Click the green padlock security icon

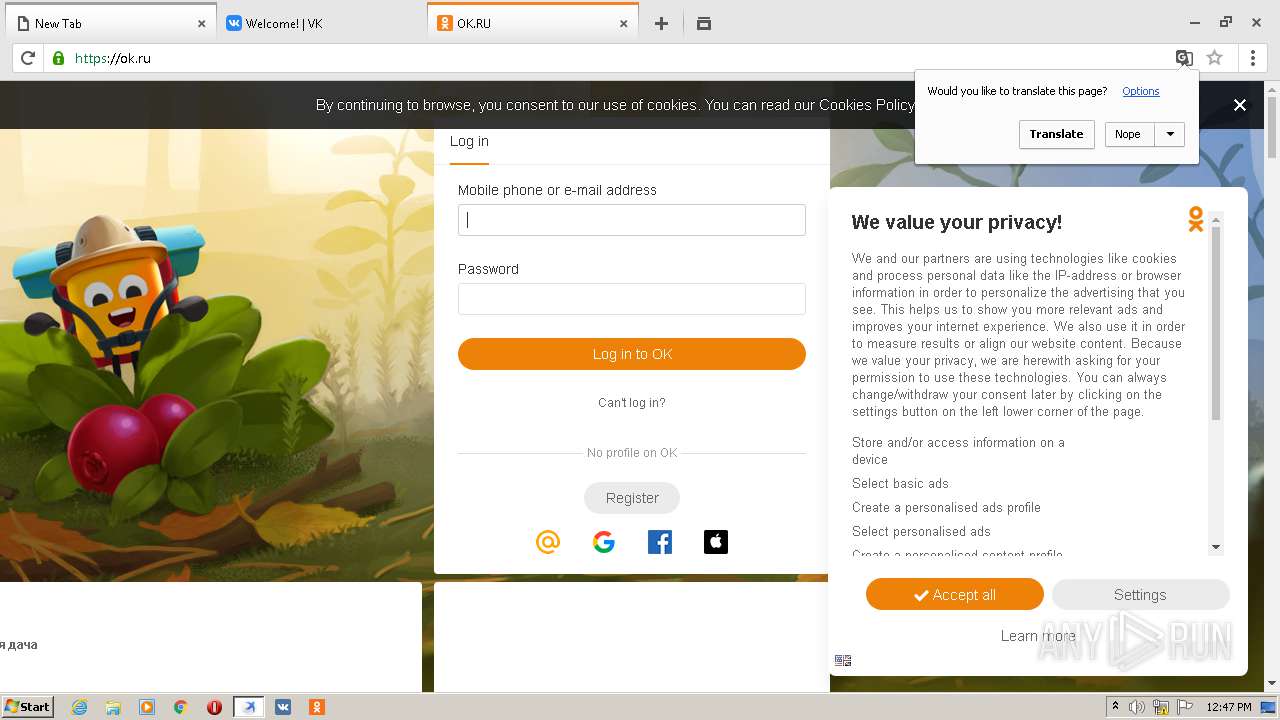click(x=58, y=58)
